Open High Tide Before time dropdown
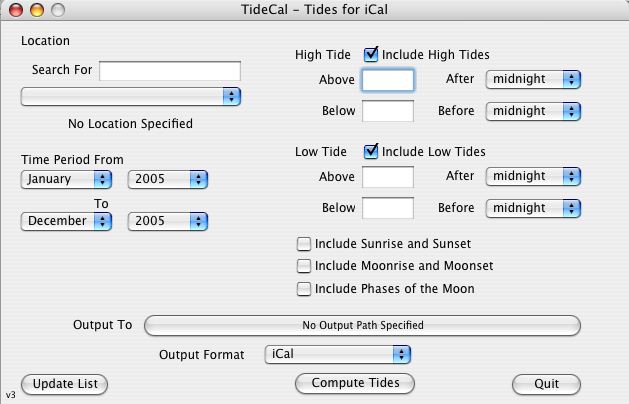 coord(533,111)
